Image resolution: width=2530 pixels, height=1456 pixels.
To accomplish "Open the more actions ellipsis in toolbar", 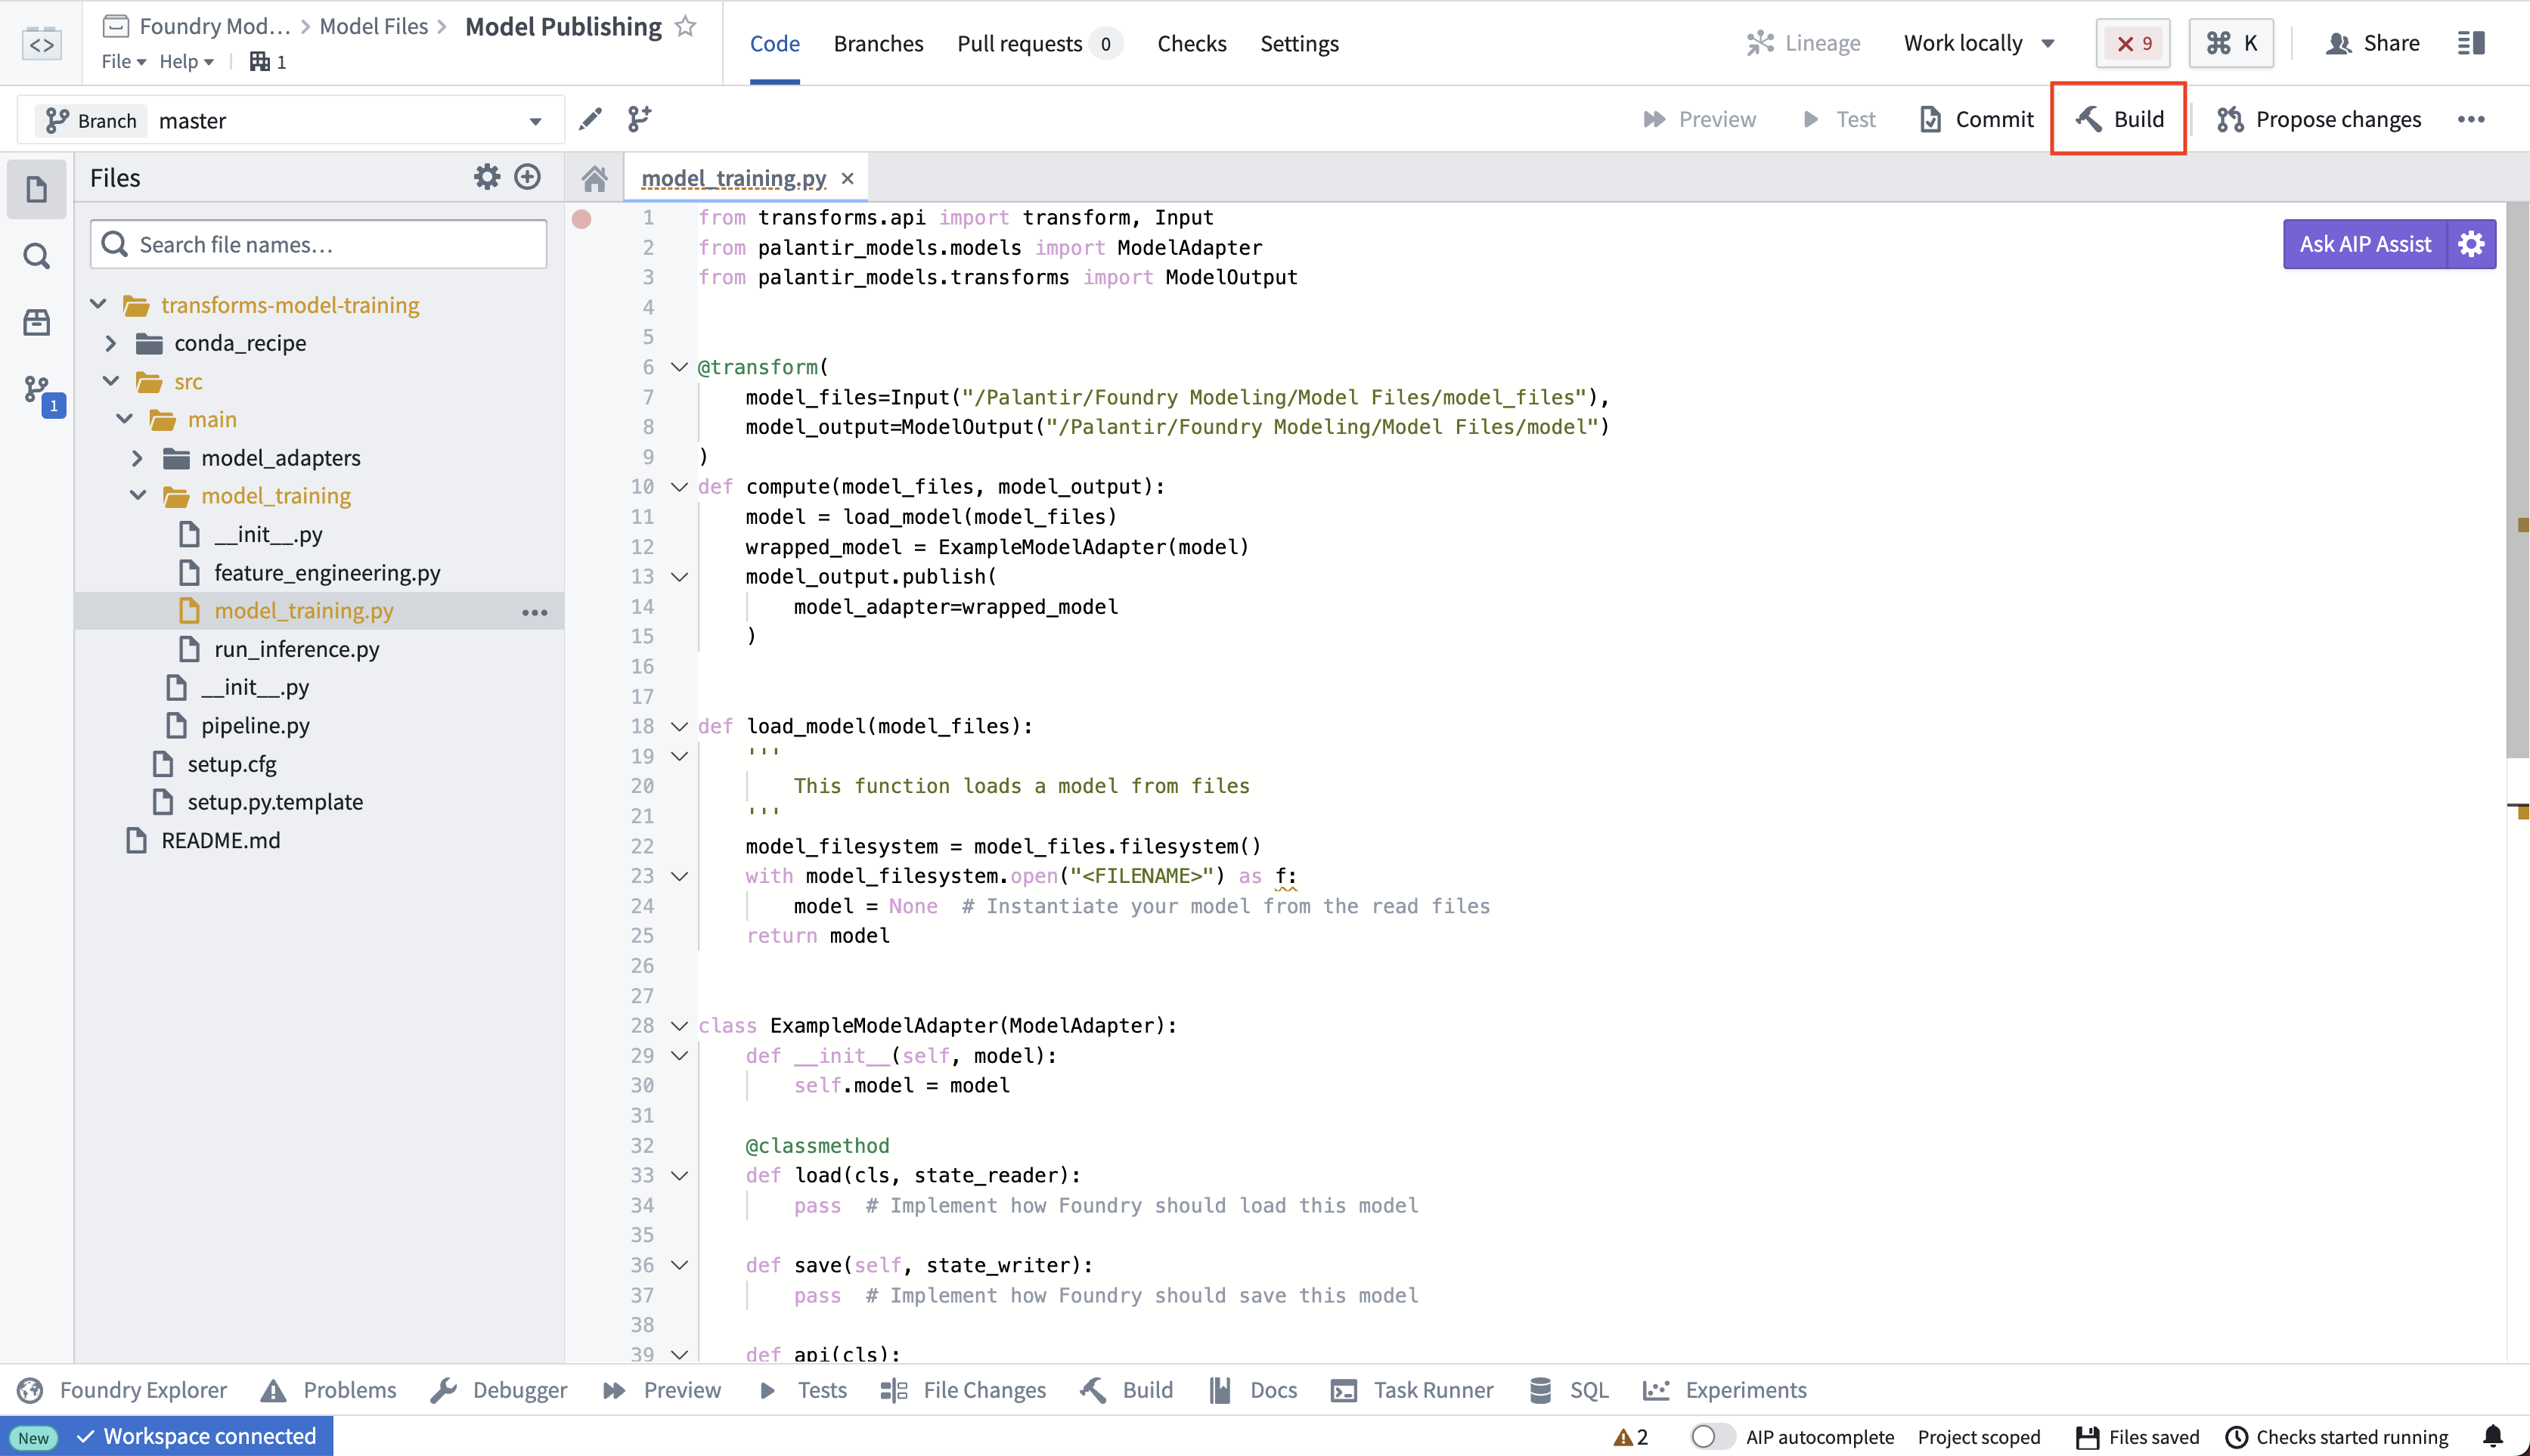I will [2470, 119].
